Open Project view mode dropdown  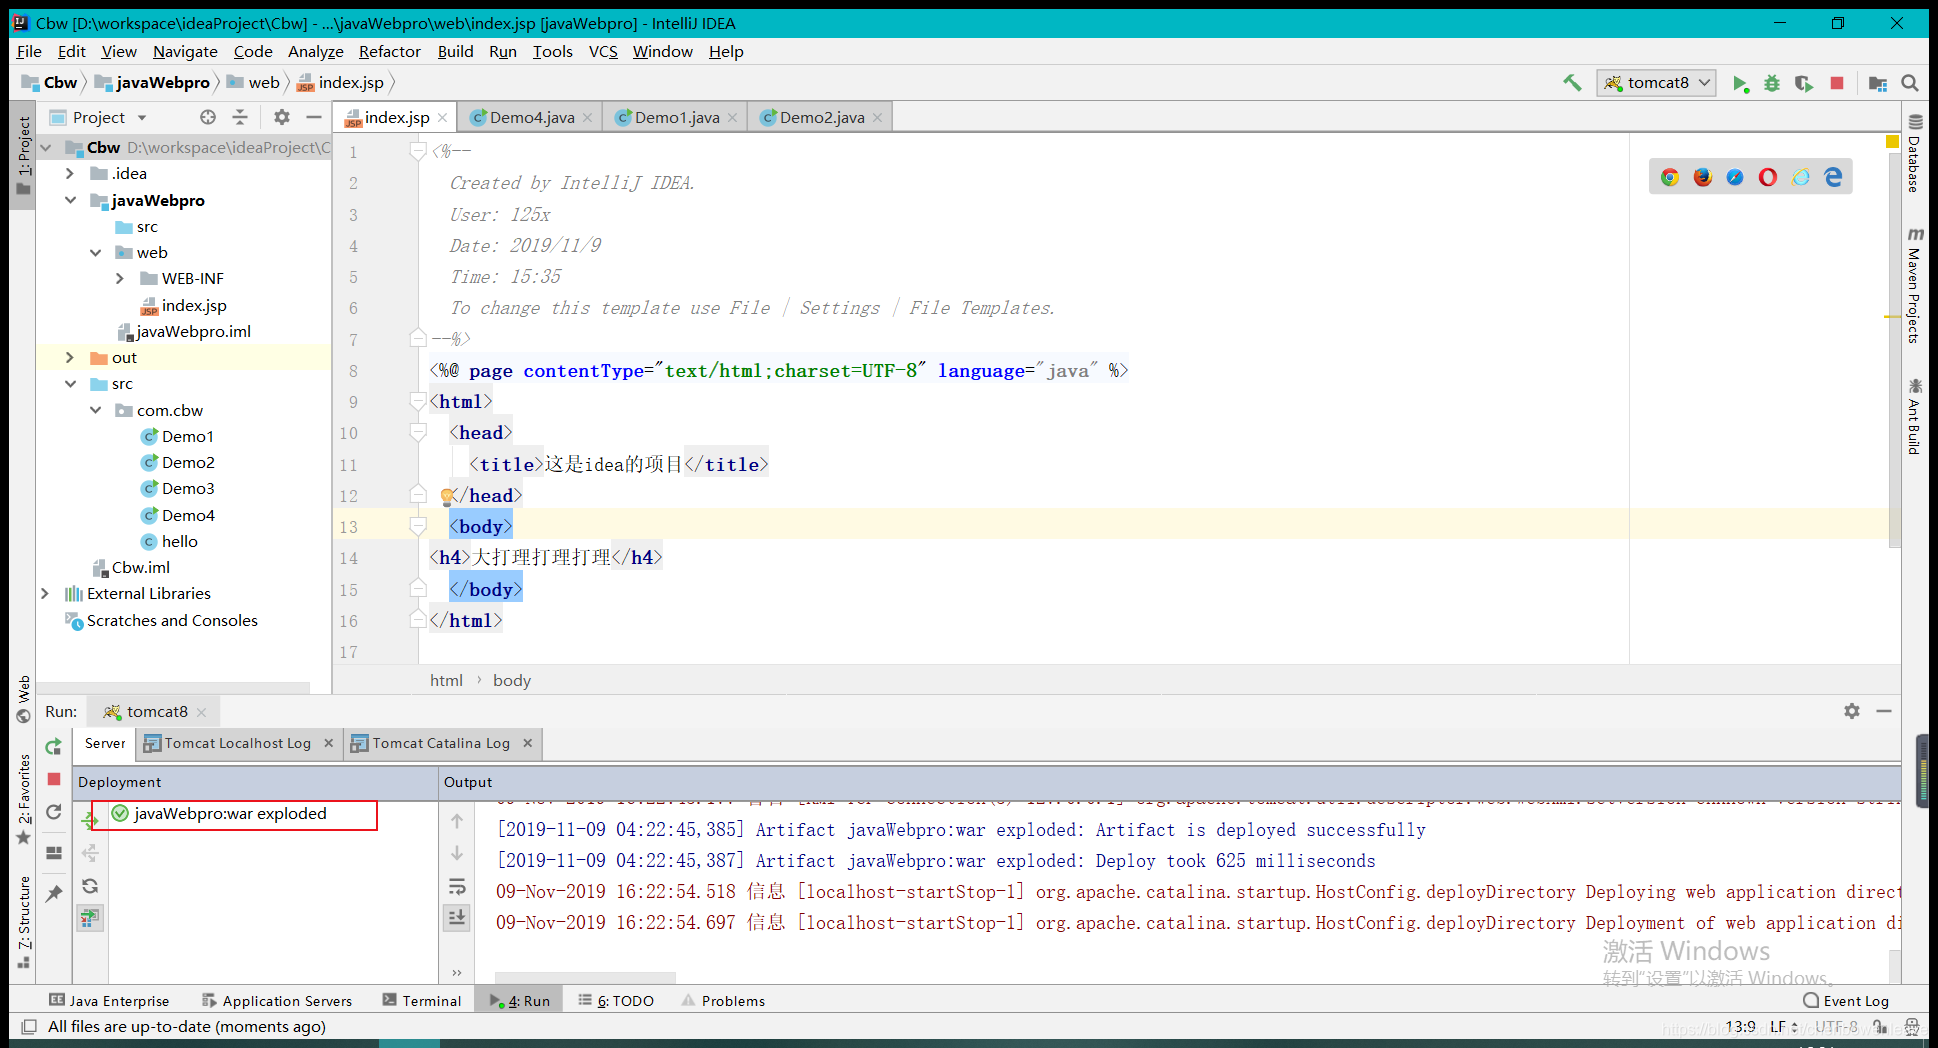click(142, 118)
